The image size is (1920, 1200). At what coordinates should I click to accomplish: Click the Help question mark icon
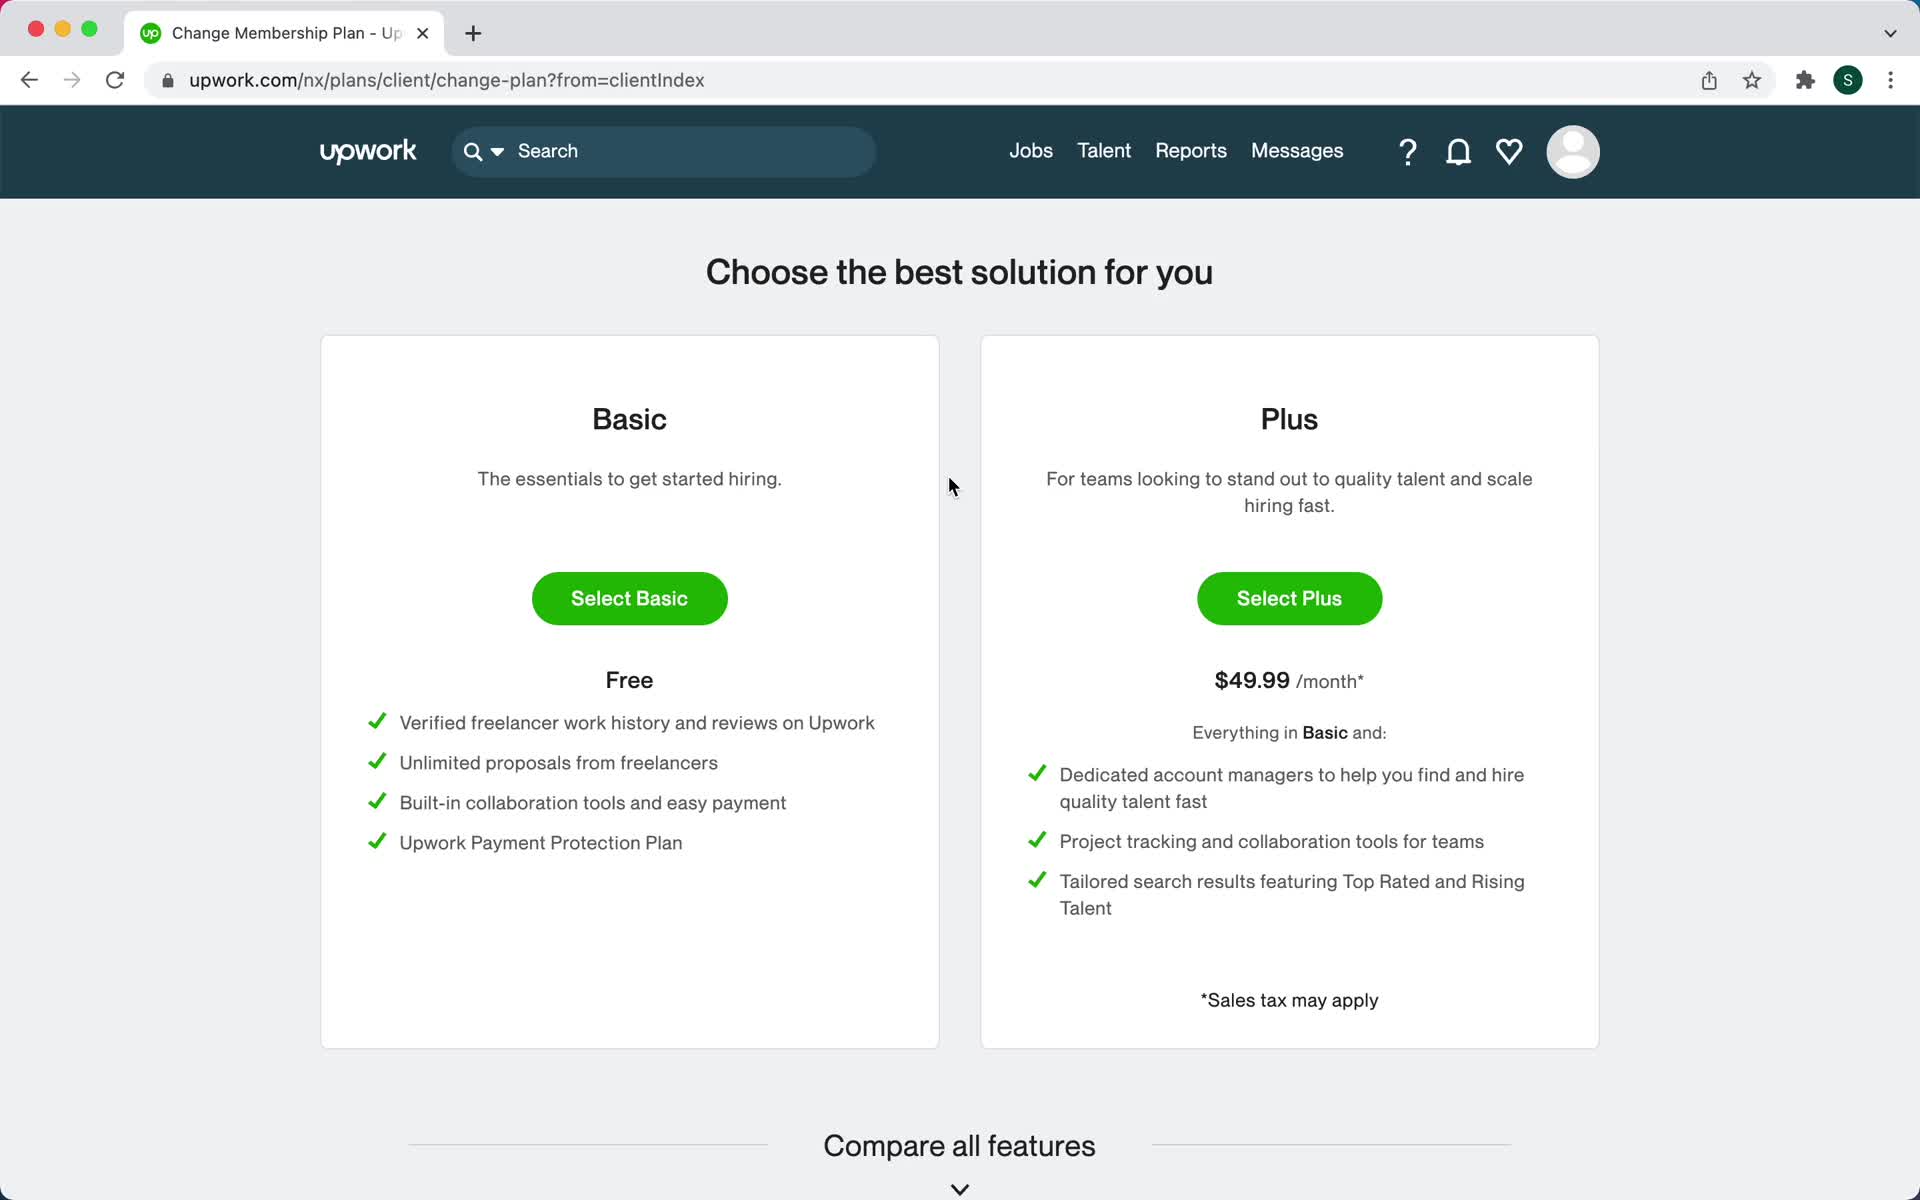click(x=1407, y=151)
